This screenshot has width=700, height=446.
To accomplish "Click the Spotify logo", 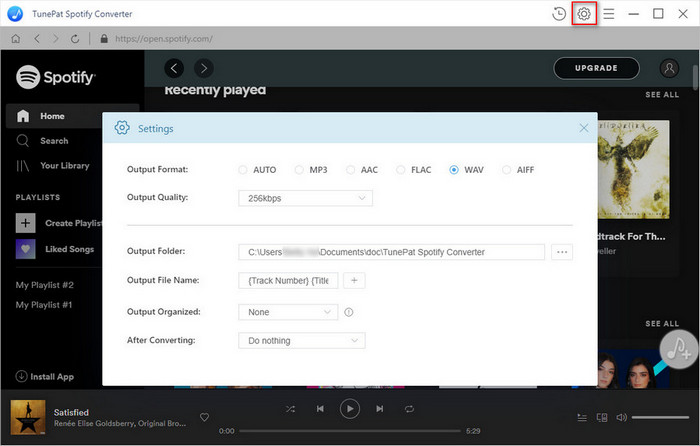I will click(56, 77).
